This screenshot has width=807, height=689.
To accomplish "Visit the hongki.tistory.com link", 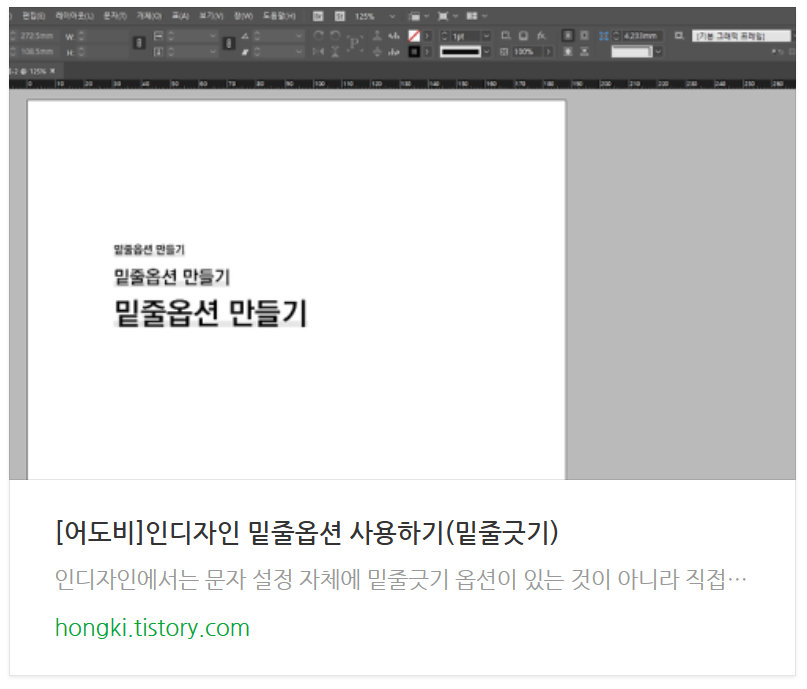I will tap(152, 628).
